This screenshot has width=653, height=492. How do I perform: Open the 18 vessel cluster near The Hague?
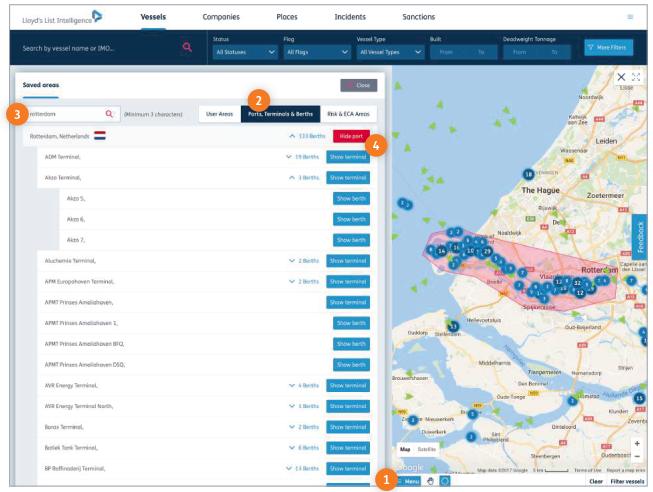pyautogui.click(x=528, y=174)
